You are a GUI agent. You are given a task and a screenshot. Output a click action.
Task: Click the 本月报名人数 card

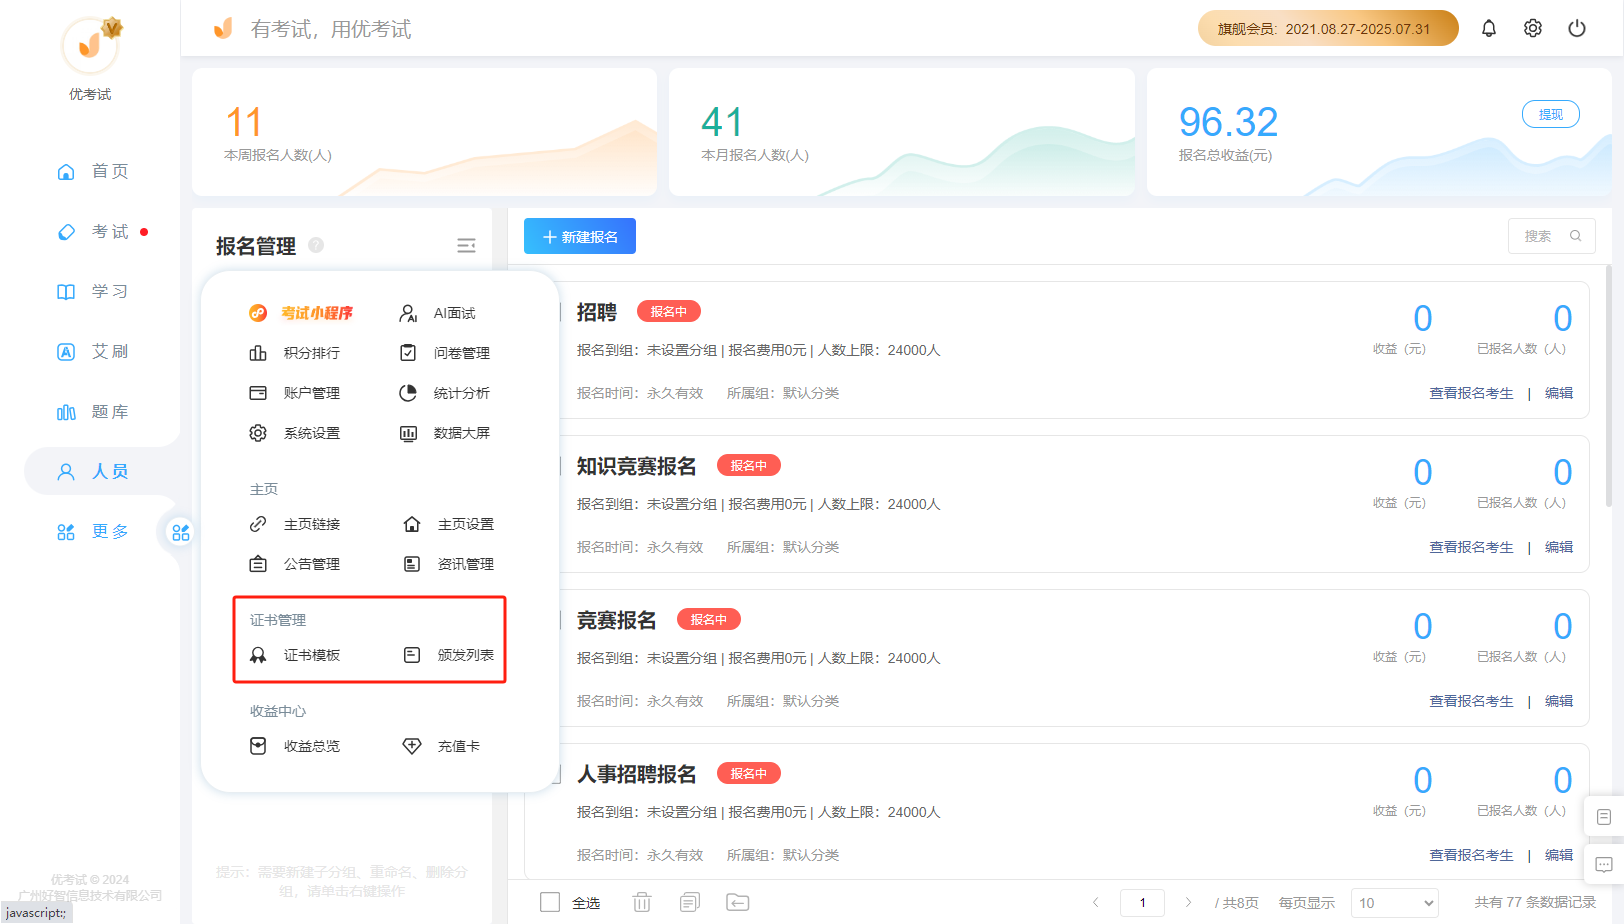click(x=902, y=132)
